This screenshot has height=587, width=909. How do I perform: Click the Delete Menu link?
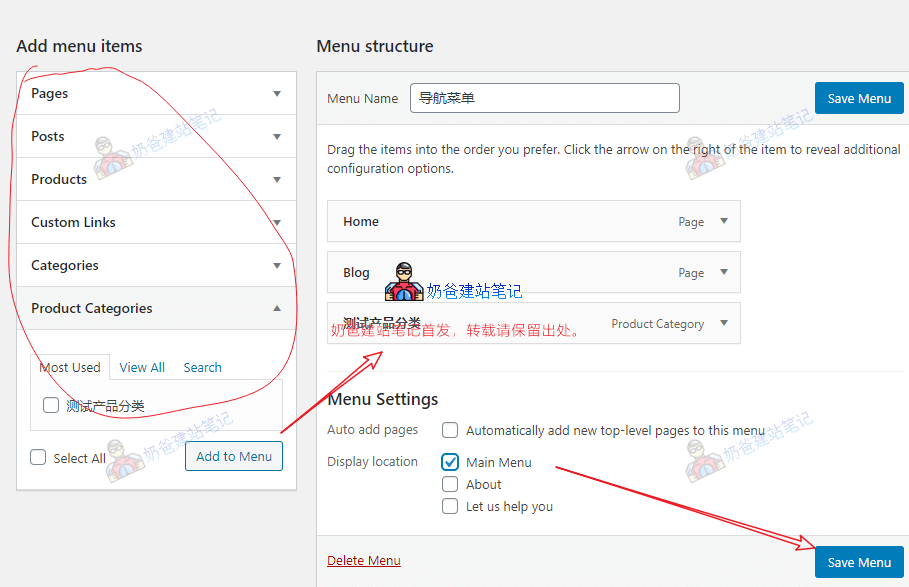point(364,560)
